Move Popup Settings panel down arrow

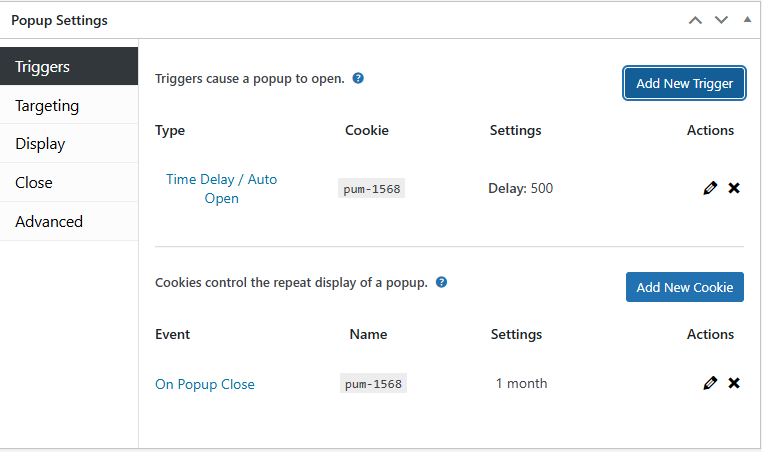point(721,20)
